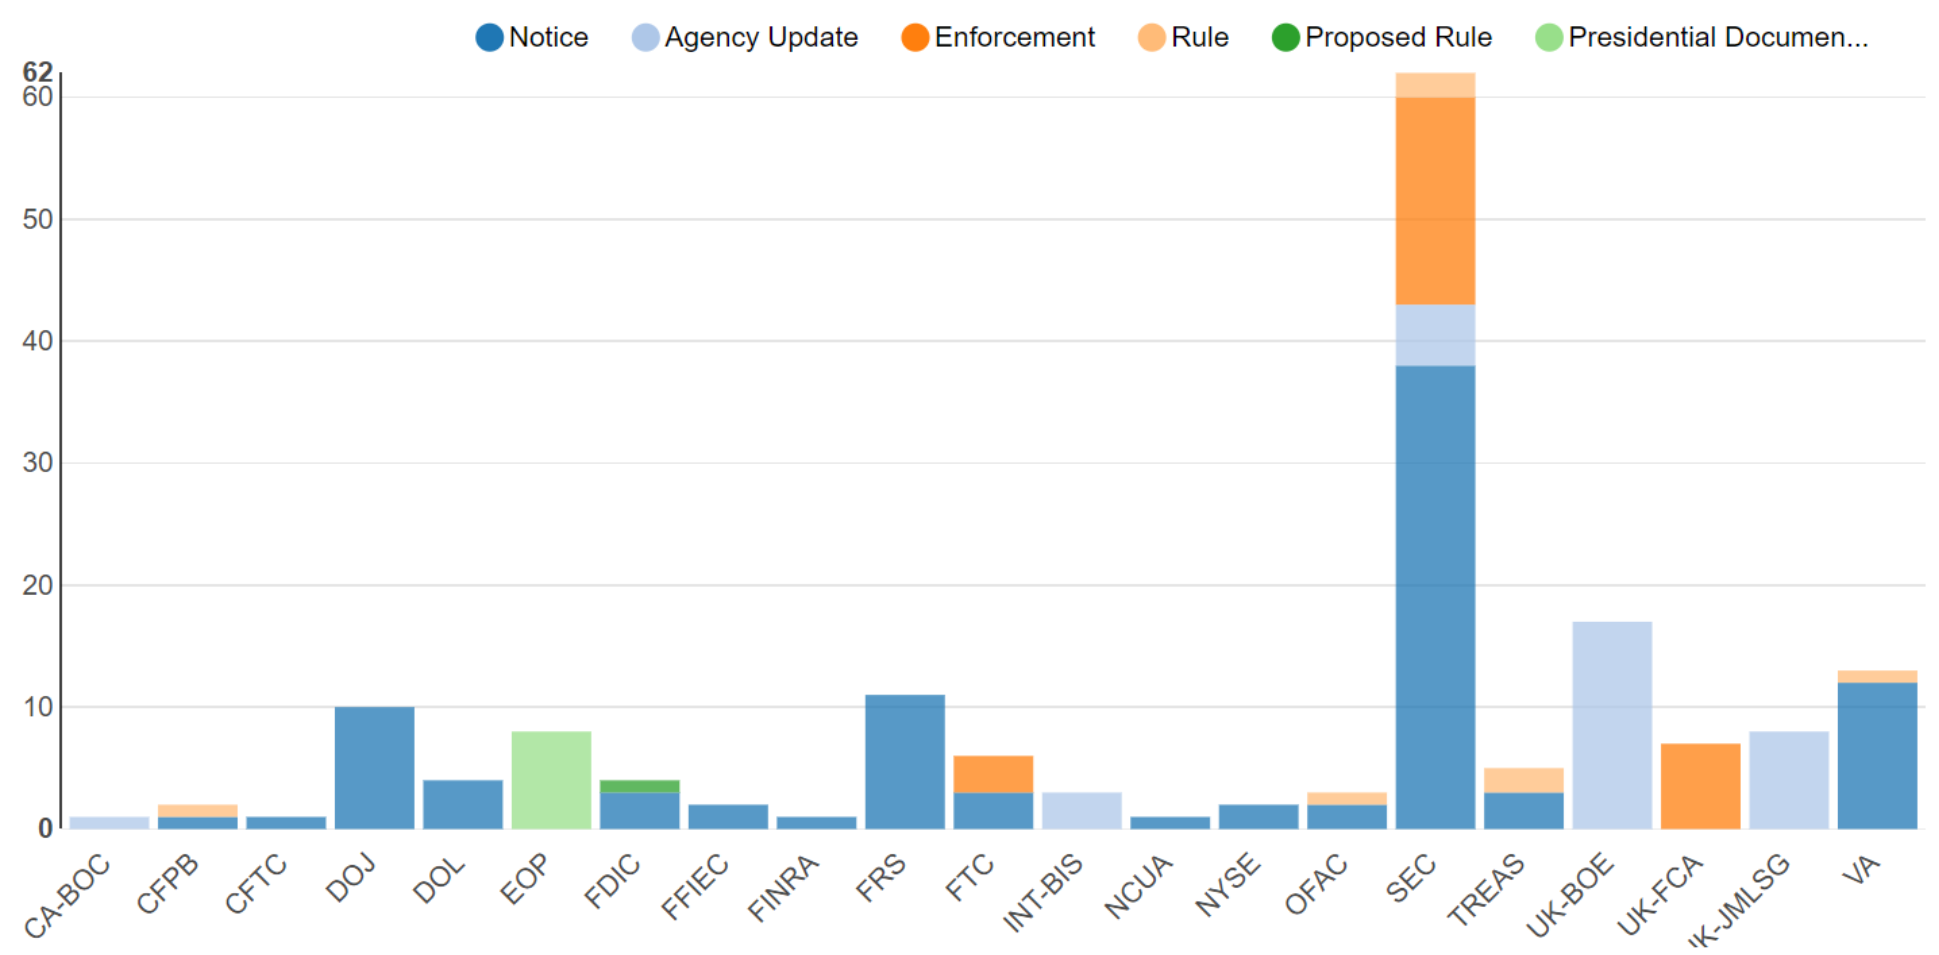
Task: Click the NCUA Notice bar
Action: pyautogui.click(x=1170, y=822)
